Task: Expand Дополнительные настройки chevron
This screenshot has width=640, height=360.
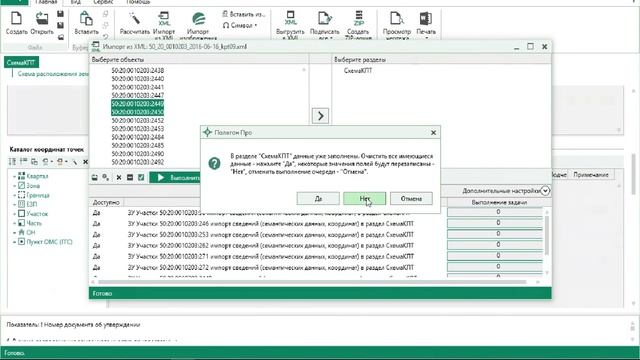Action: click(545, 191)
